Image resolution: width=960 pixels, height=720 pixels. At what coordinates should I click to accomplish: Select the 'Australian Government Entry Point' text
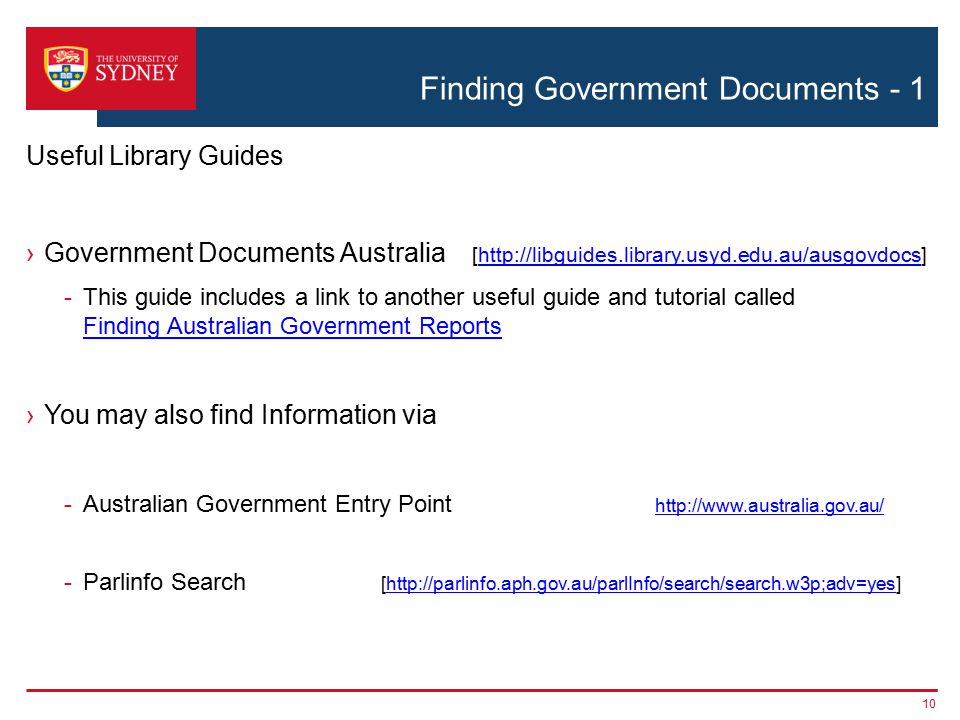[267, 504]
